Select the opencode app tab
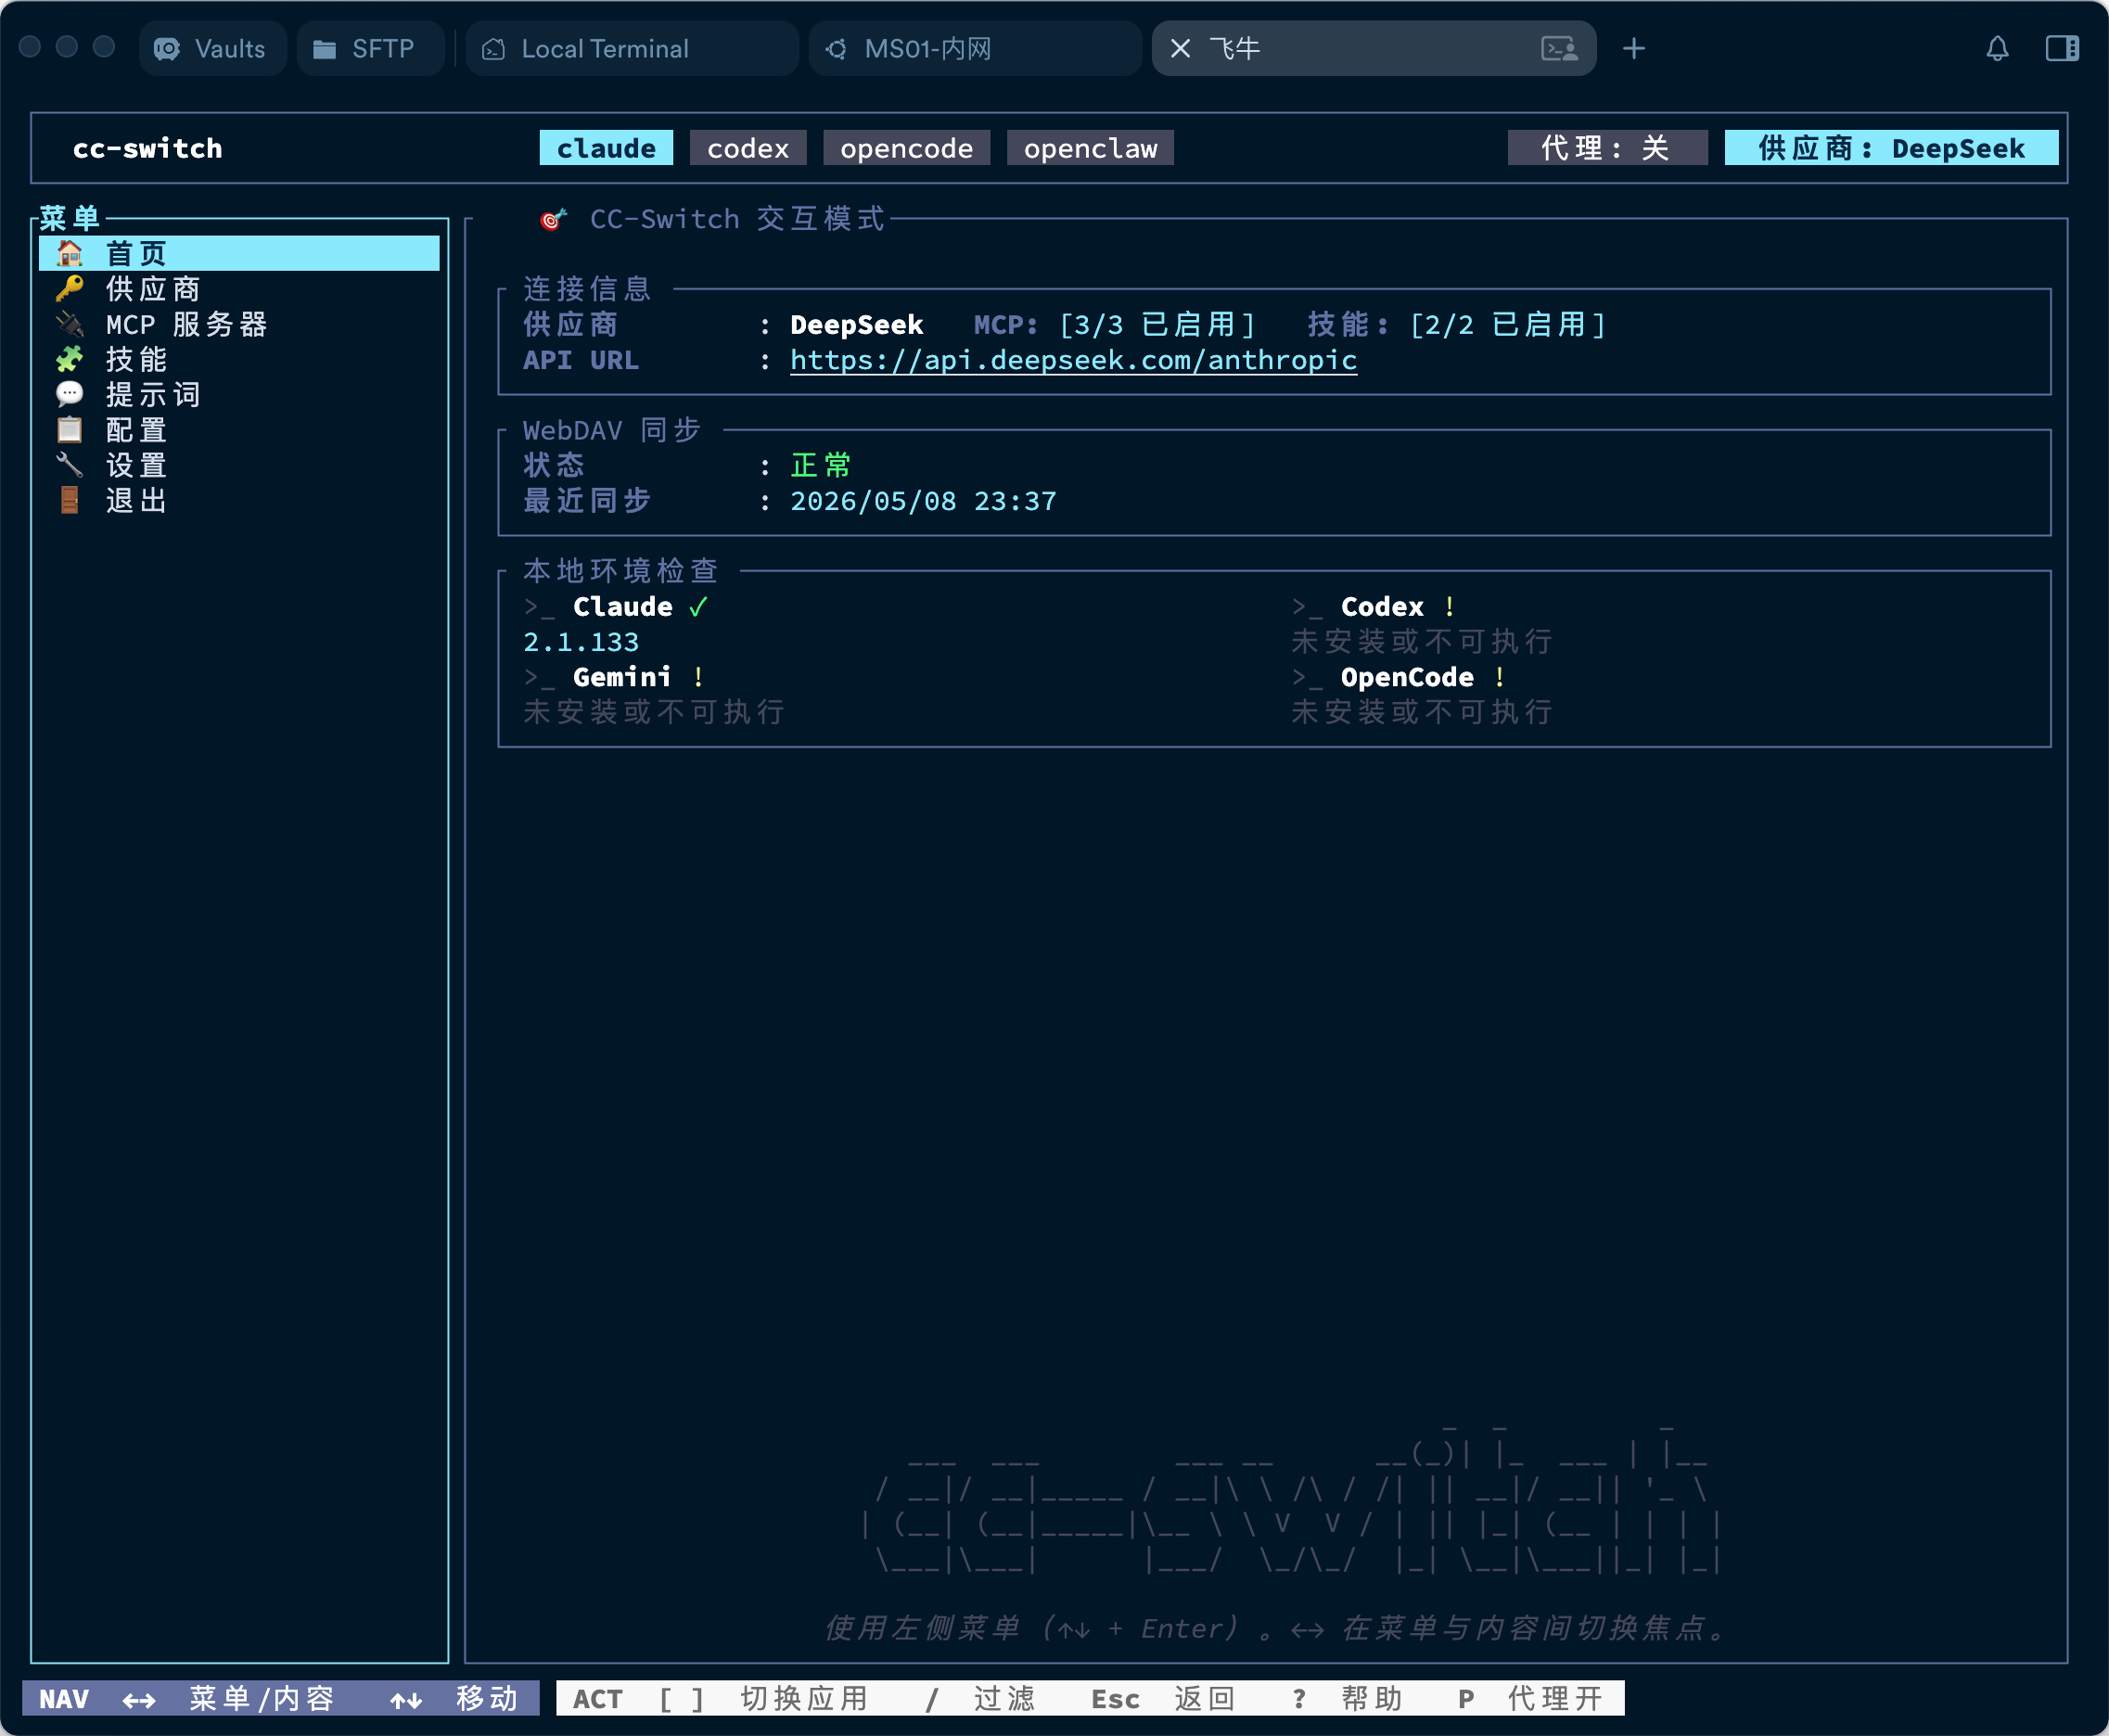 click(x=906, y=148)
